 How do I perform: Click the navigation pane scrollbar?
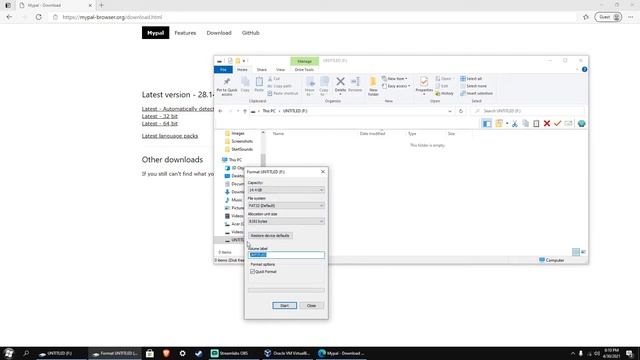click(x=263, y=159)
